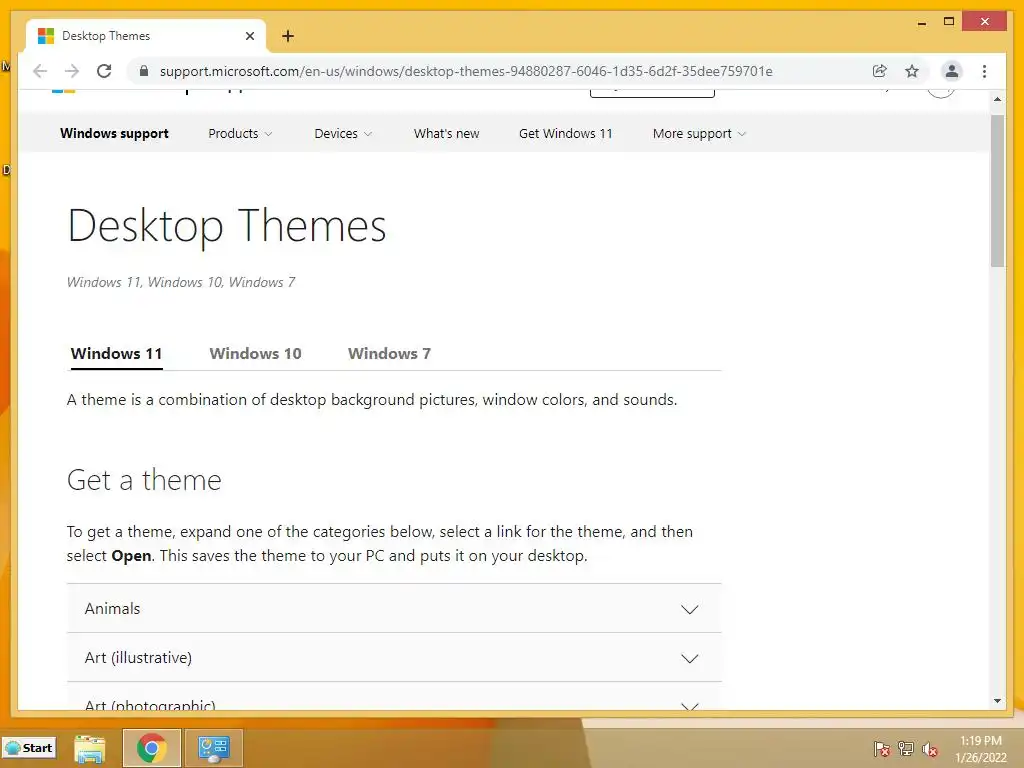Open the Start button
The height and width of the screenshot is (768, 1024).
[x=29, y=748]
